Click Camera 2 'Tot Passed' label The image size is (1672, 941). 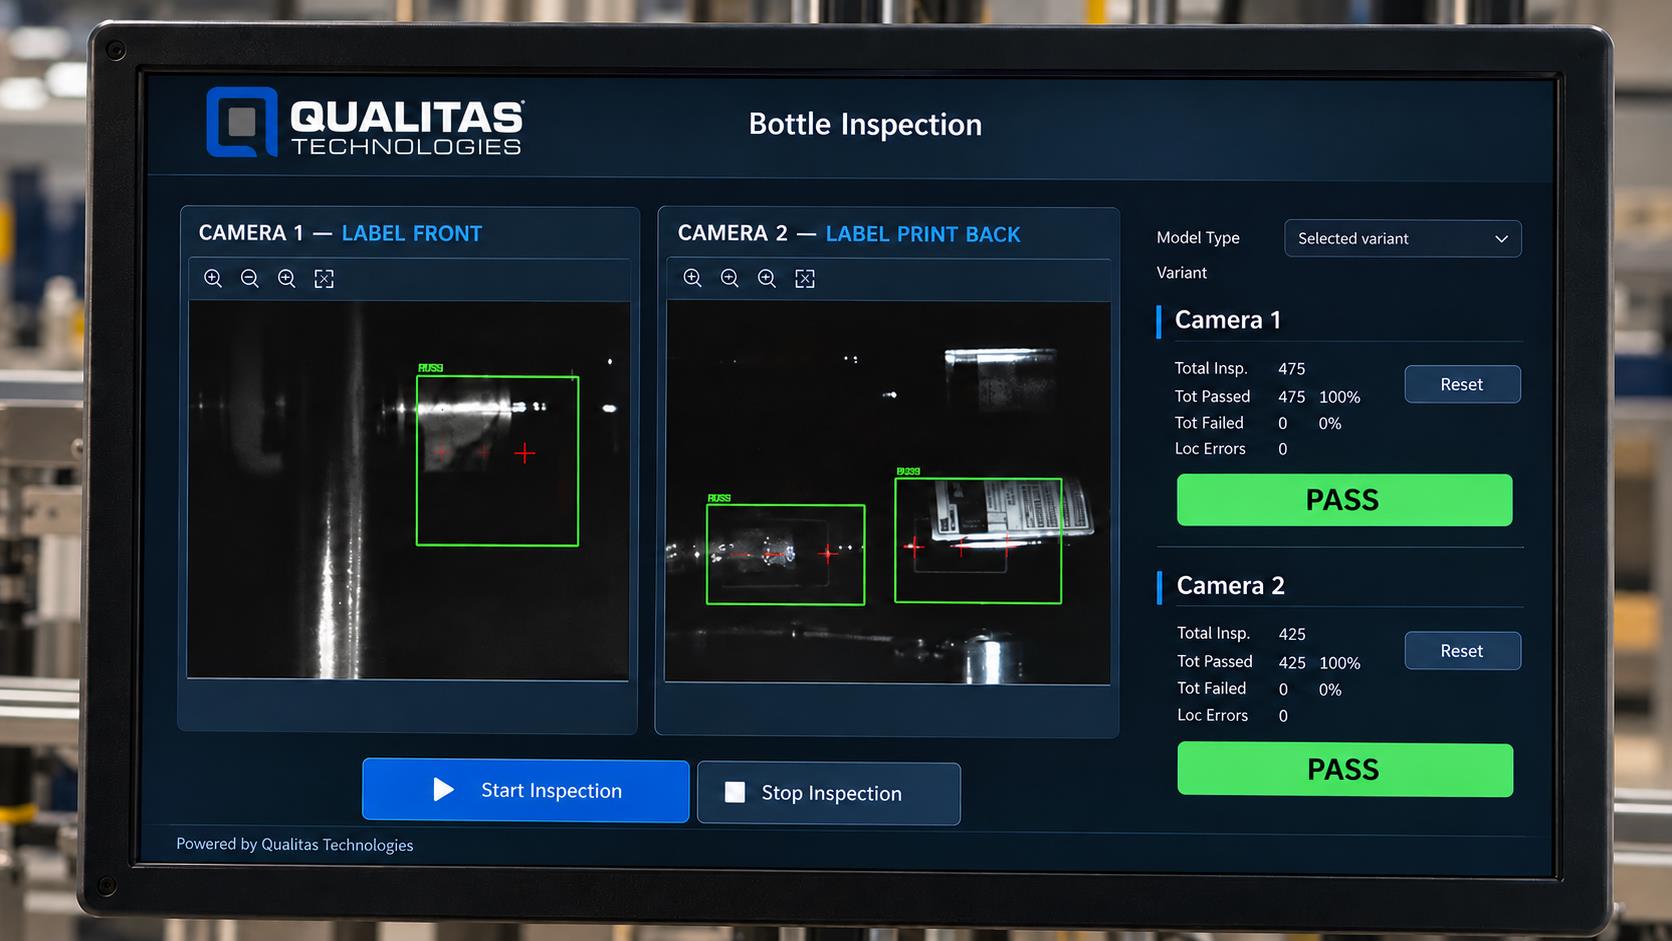point(1215,662)
